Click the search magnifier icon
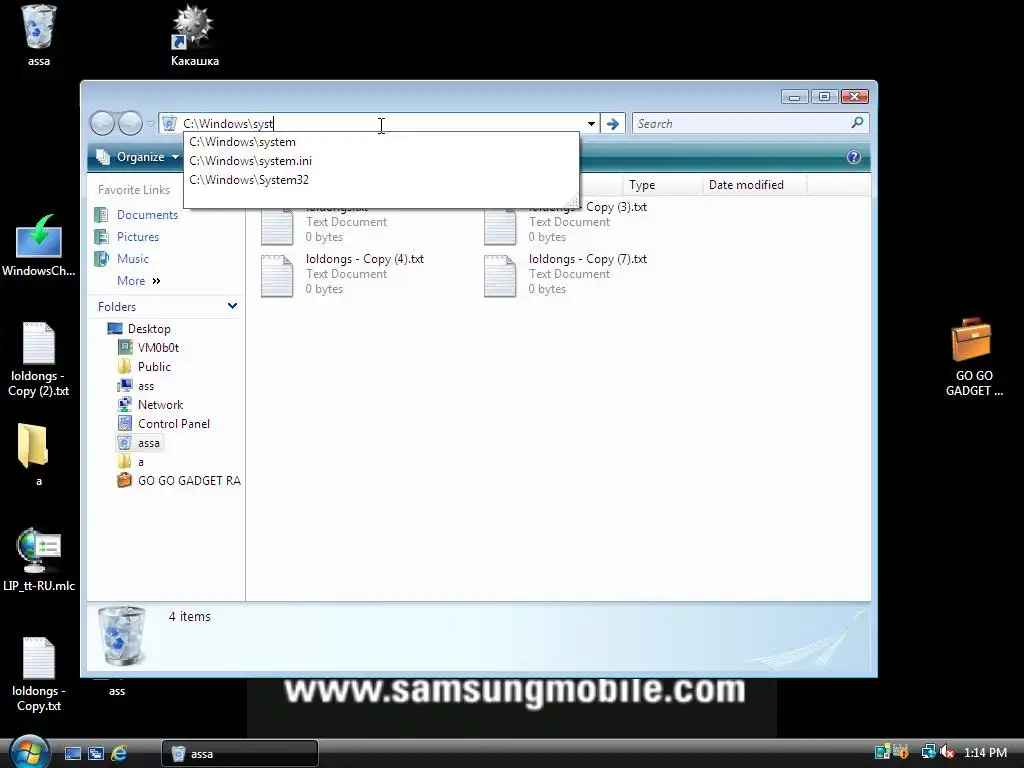 [857, 123]
